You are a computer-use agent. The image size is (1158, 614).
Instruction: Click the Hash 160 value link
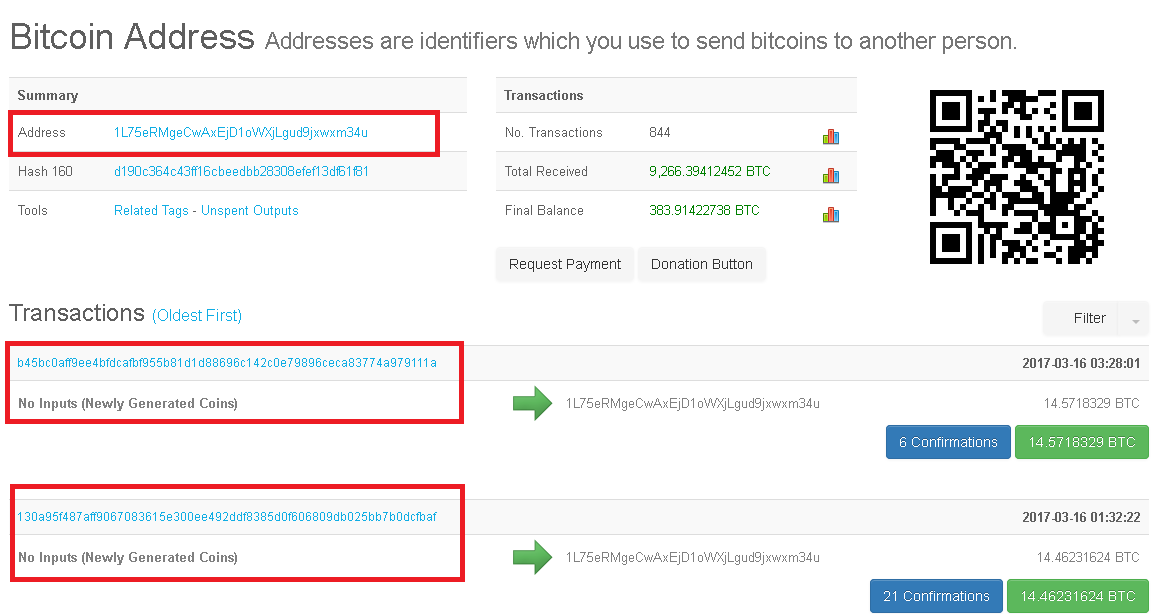(x=241, y=172)
